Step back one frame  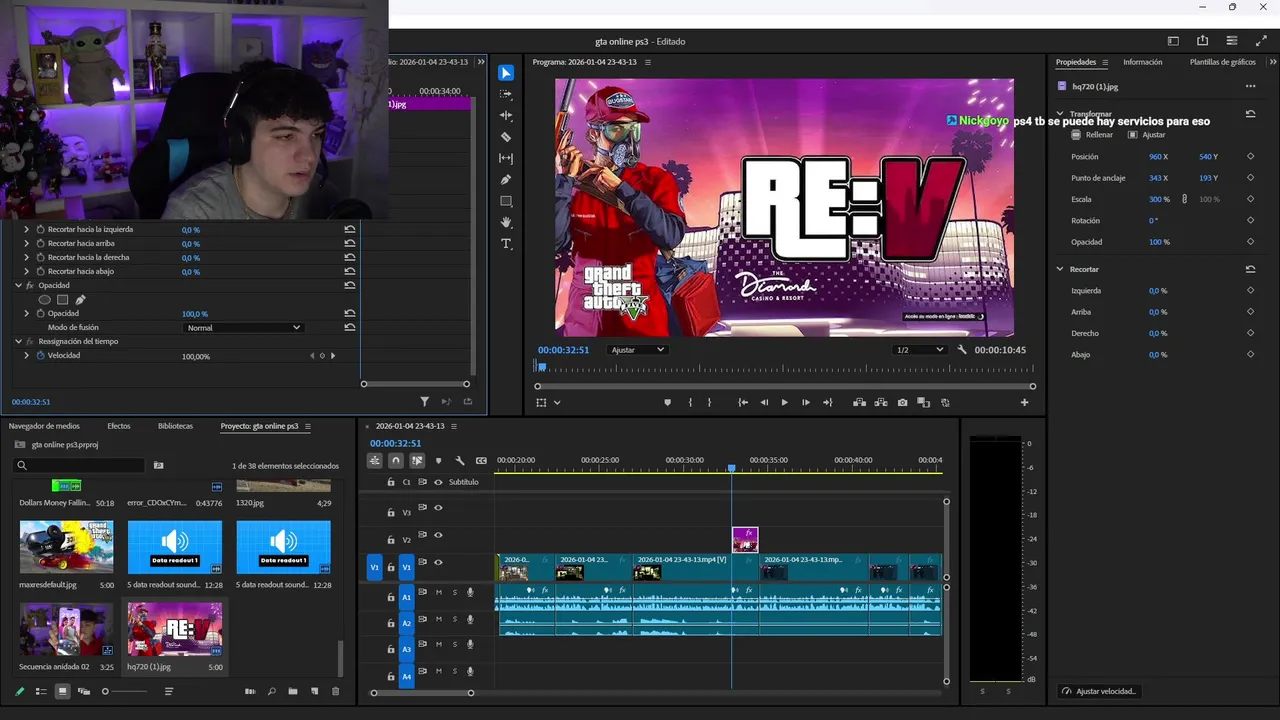click(764, 402)
